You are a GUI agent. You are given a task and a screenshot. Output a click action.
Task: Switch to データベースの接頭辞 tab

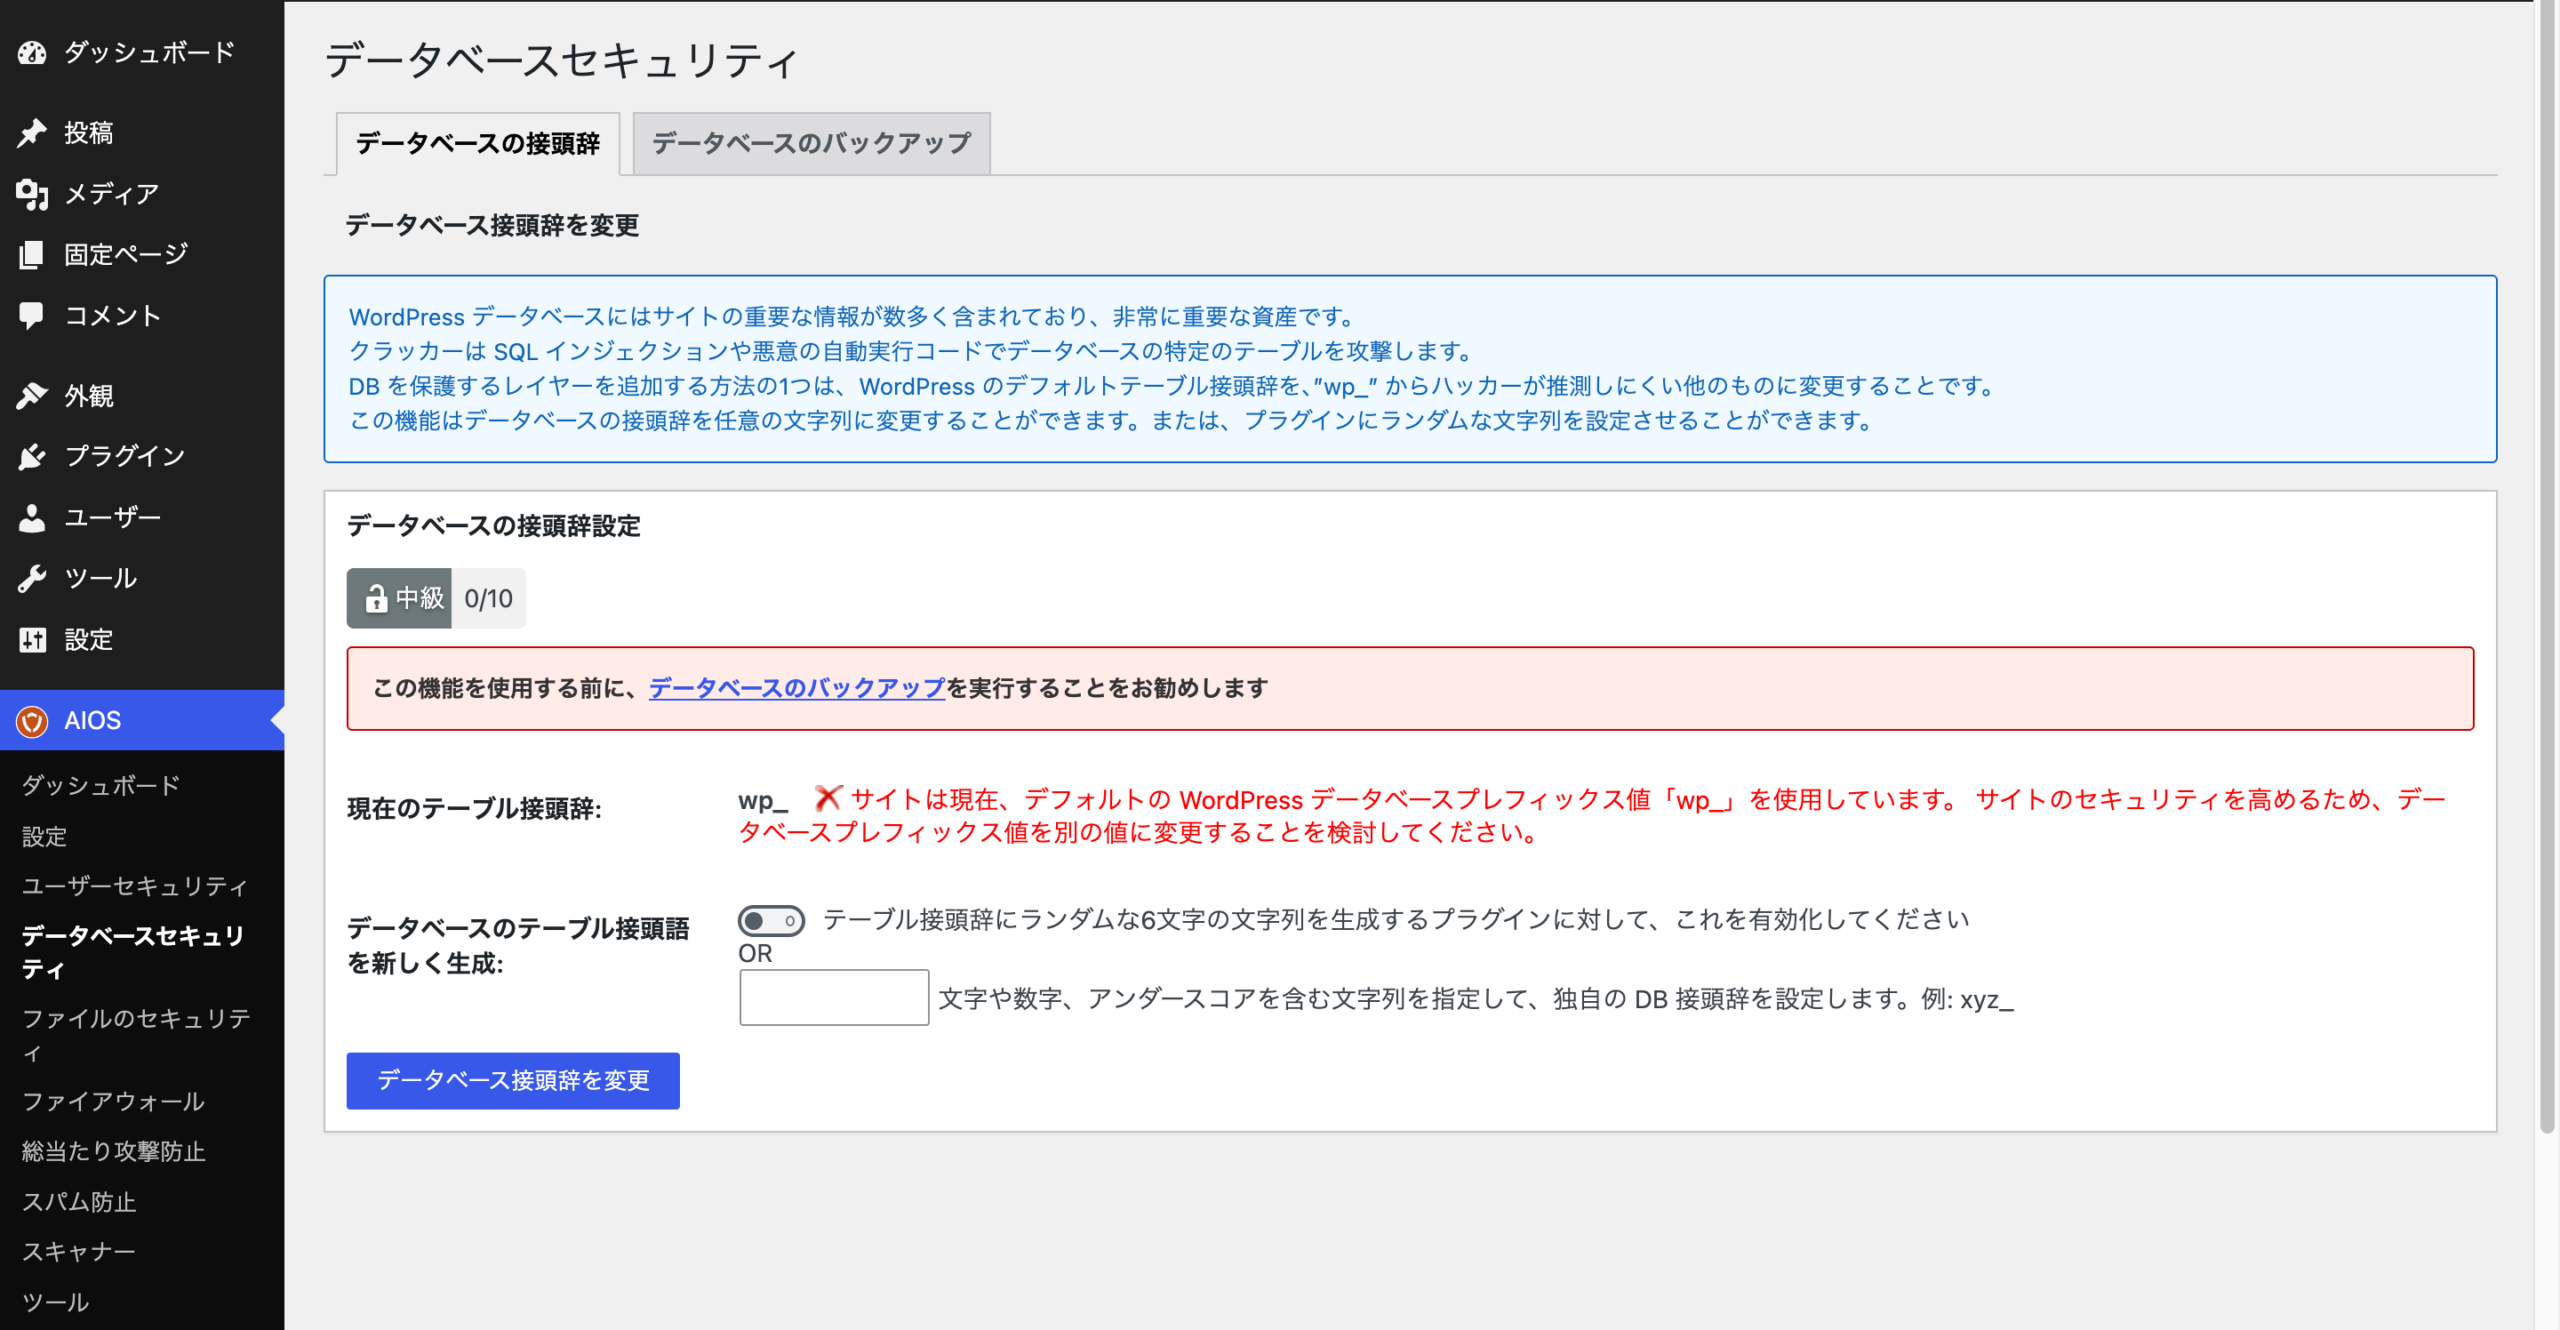(x=478, y=143)
